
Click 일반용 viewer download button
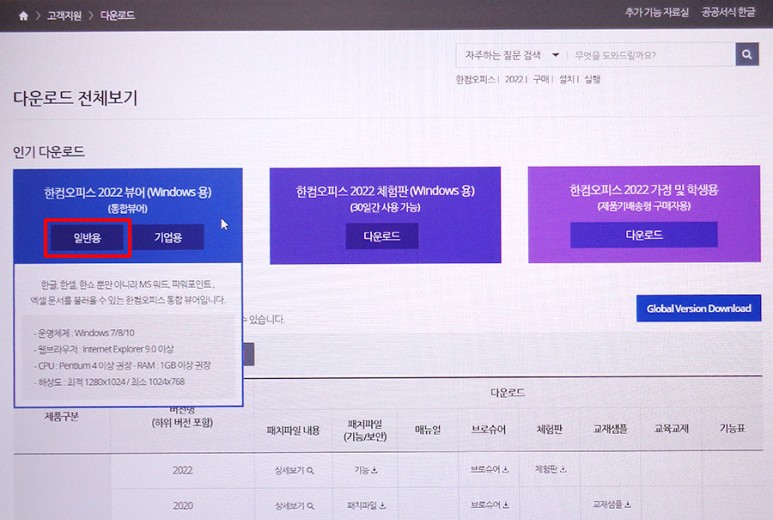(87, 238)
